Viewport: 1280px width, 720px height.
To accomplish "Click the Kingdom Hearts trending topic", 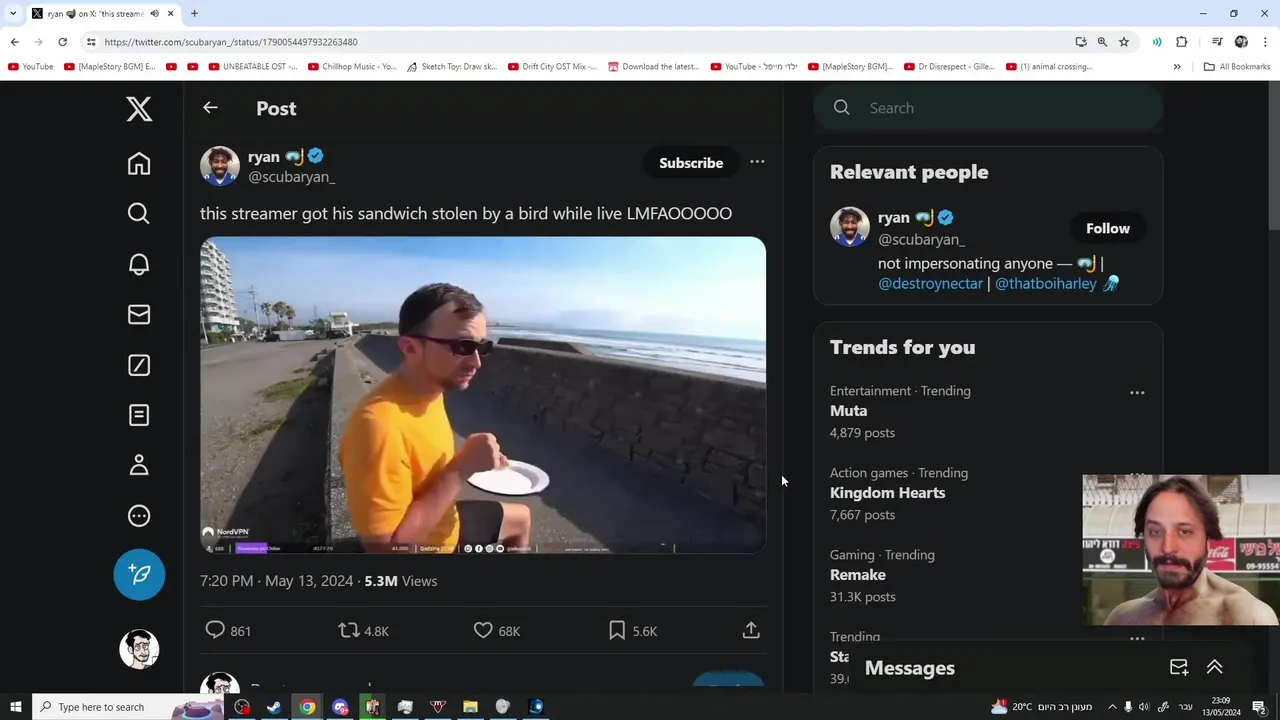I will [x=887, y=493].
